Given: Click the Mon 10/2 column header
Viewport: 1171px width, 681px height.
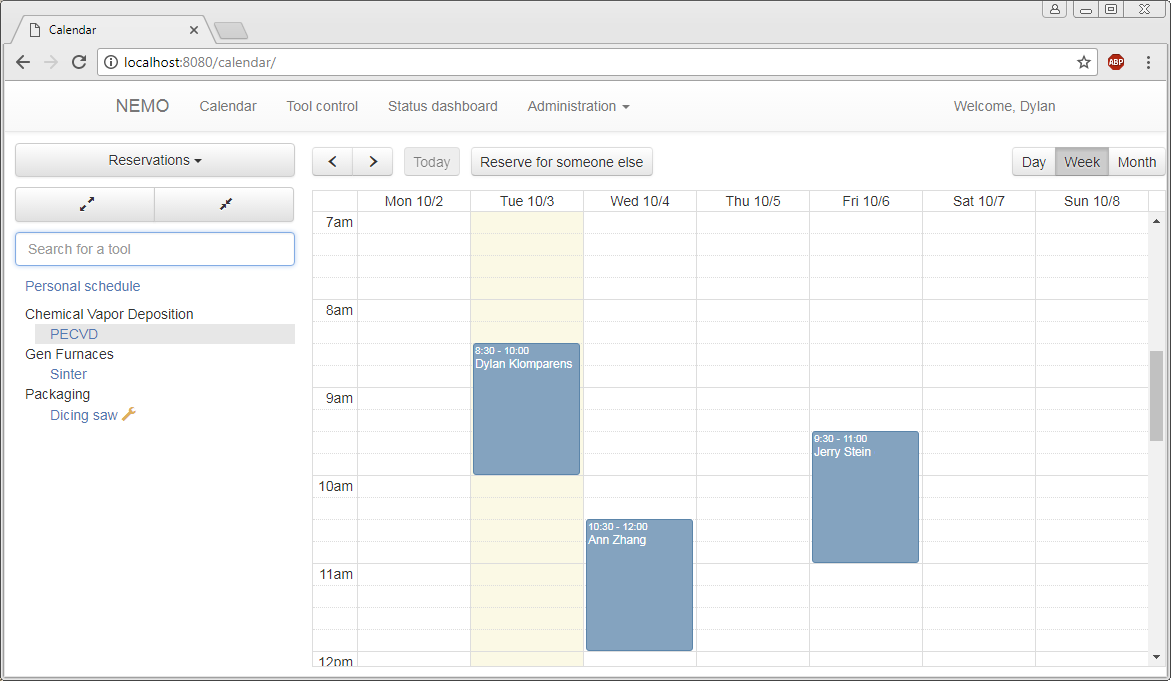Looking at the screenshot, I should pyautogui.click(x=414, y=201).
